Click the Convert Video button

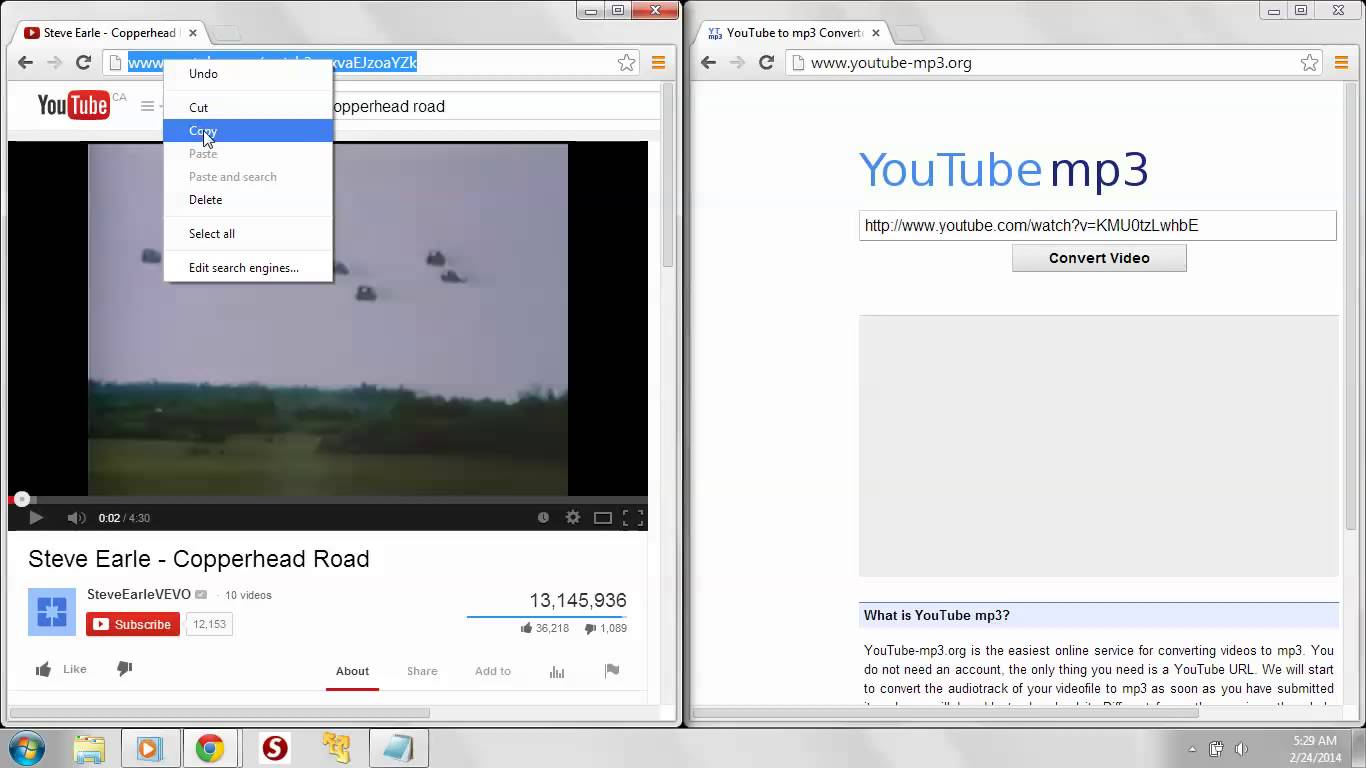pyautogui.click(x=1099, y=258)
